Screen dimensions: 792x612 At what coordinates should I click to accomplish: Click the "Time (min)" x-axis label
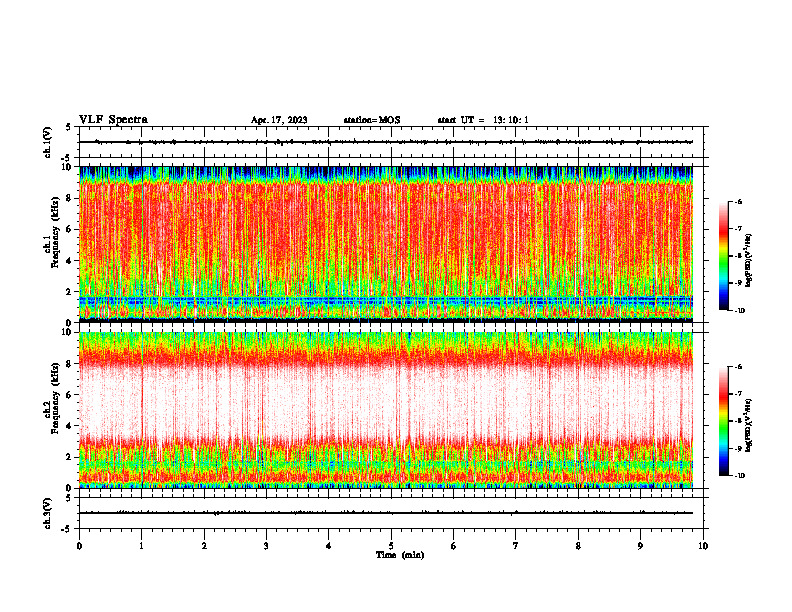400,555
